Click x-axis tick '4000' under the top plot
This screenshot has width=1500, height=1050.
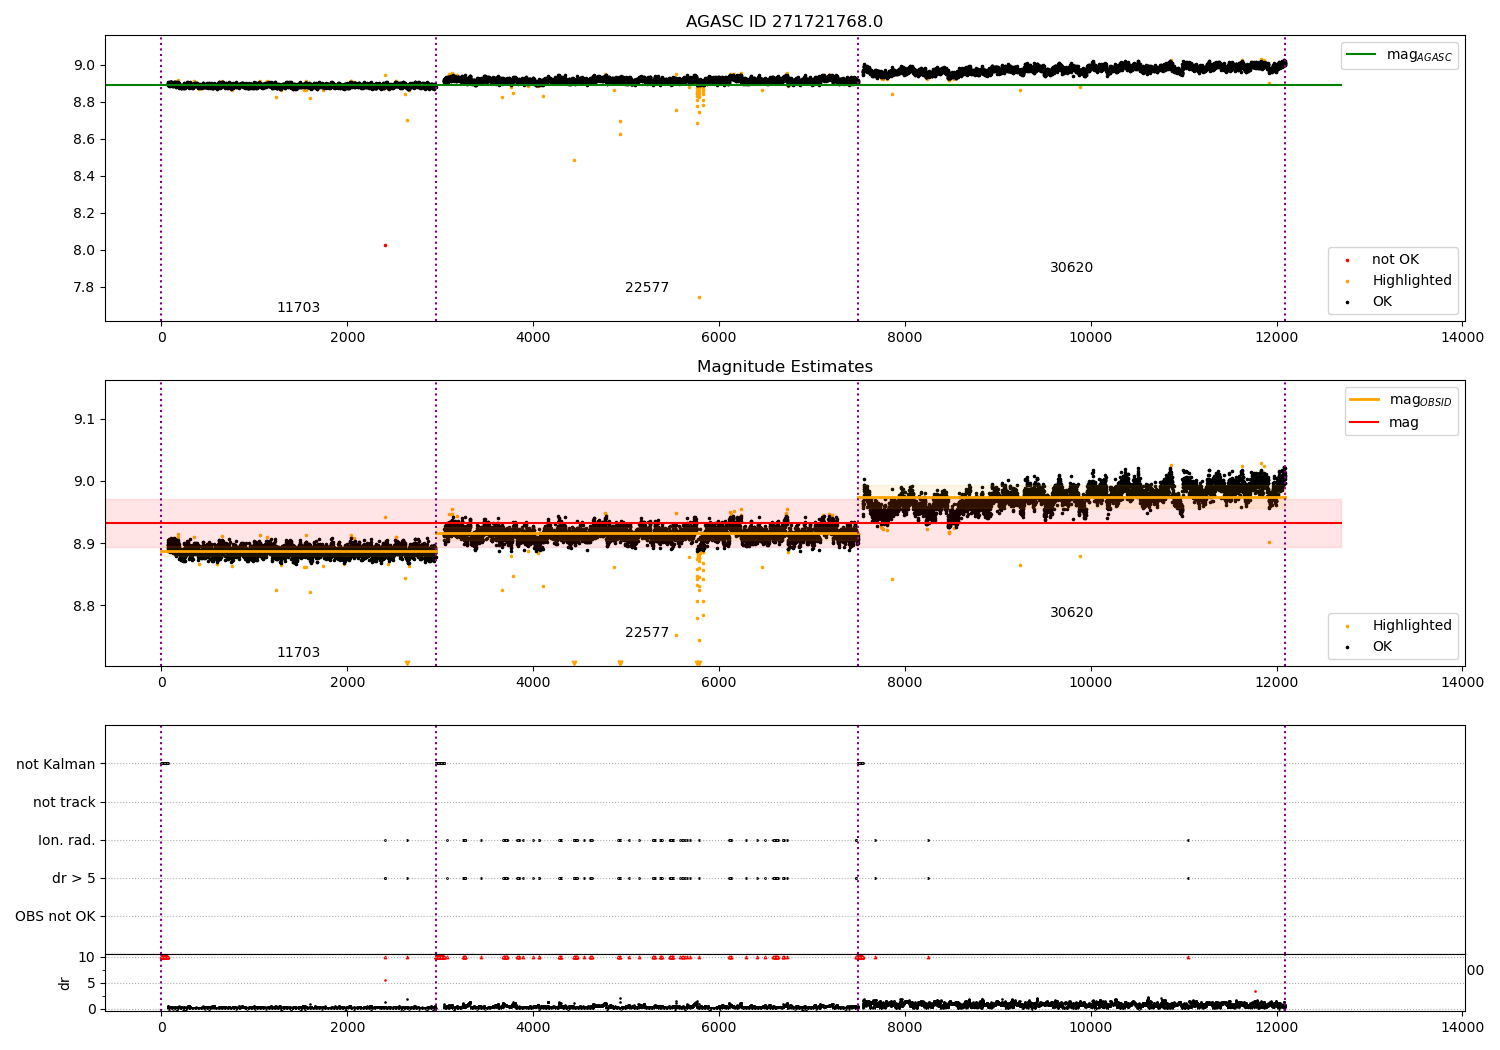(x=533, y=338)
